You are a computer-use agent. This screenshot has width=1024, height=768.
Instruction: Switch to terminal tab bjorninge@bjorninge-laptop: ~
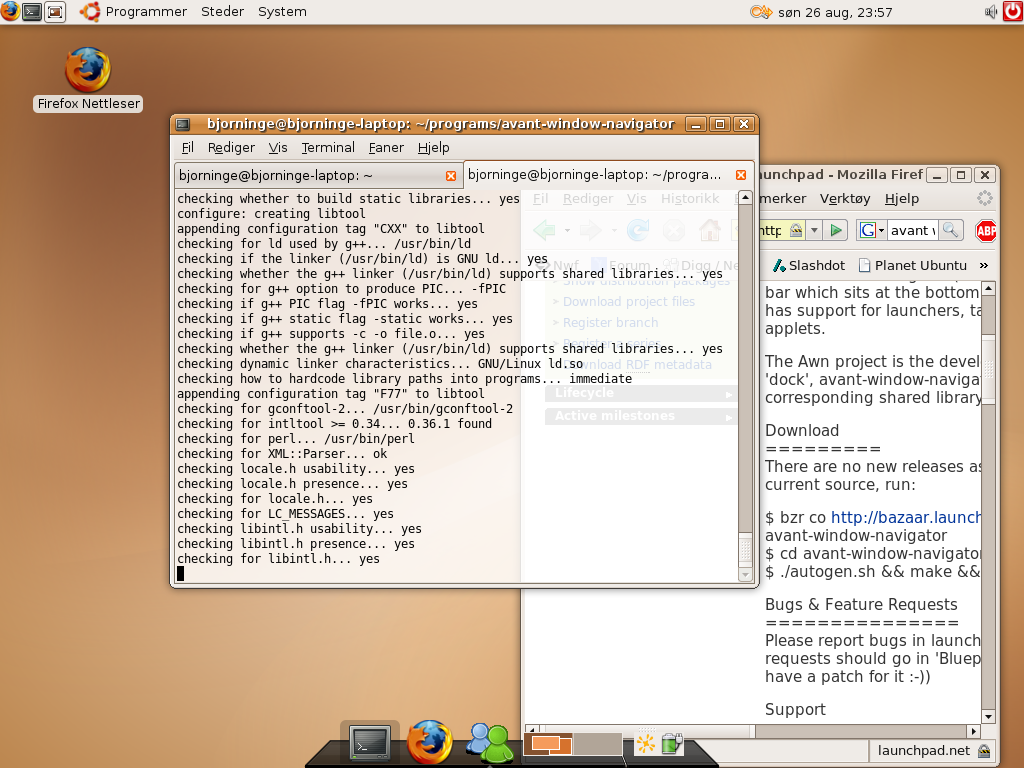[319, 175]
